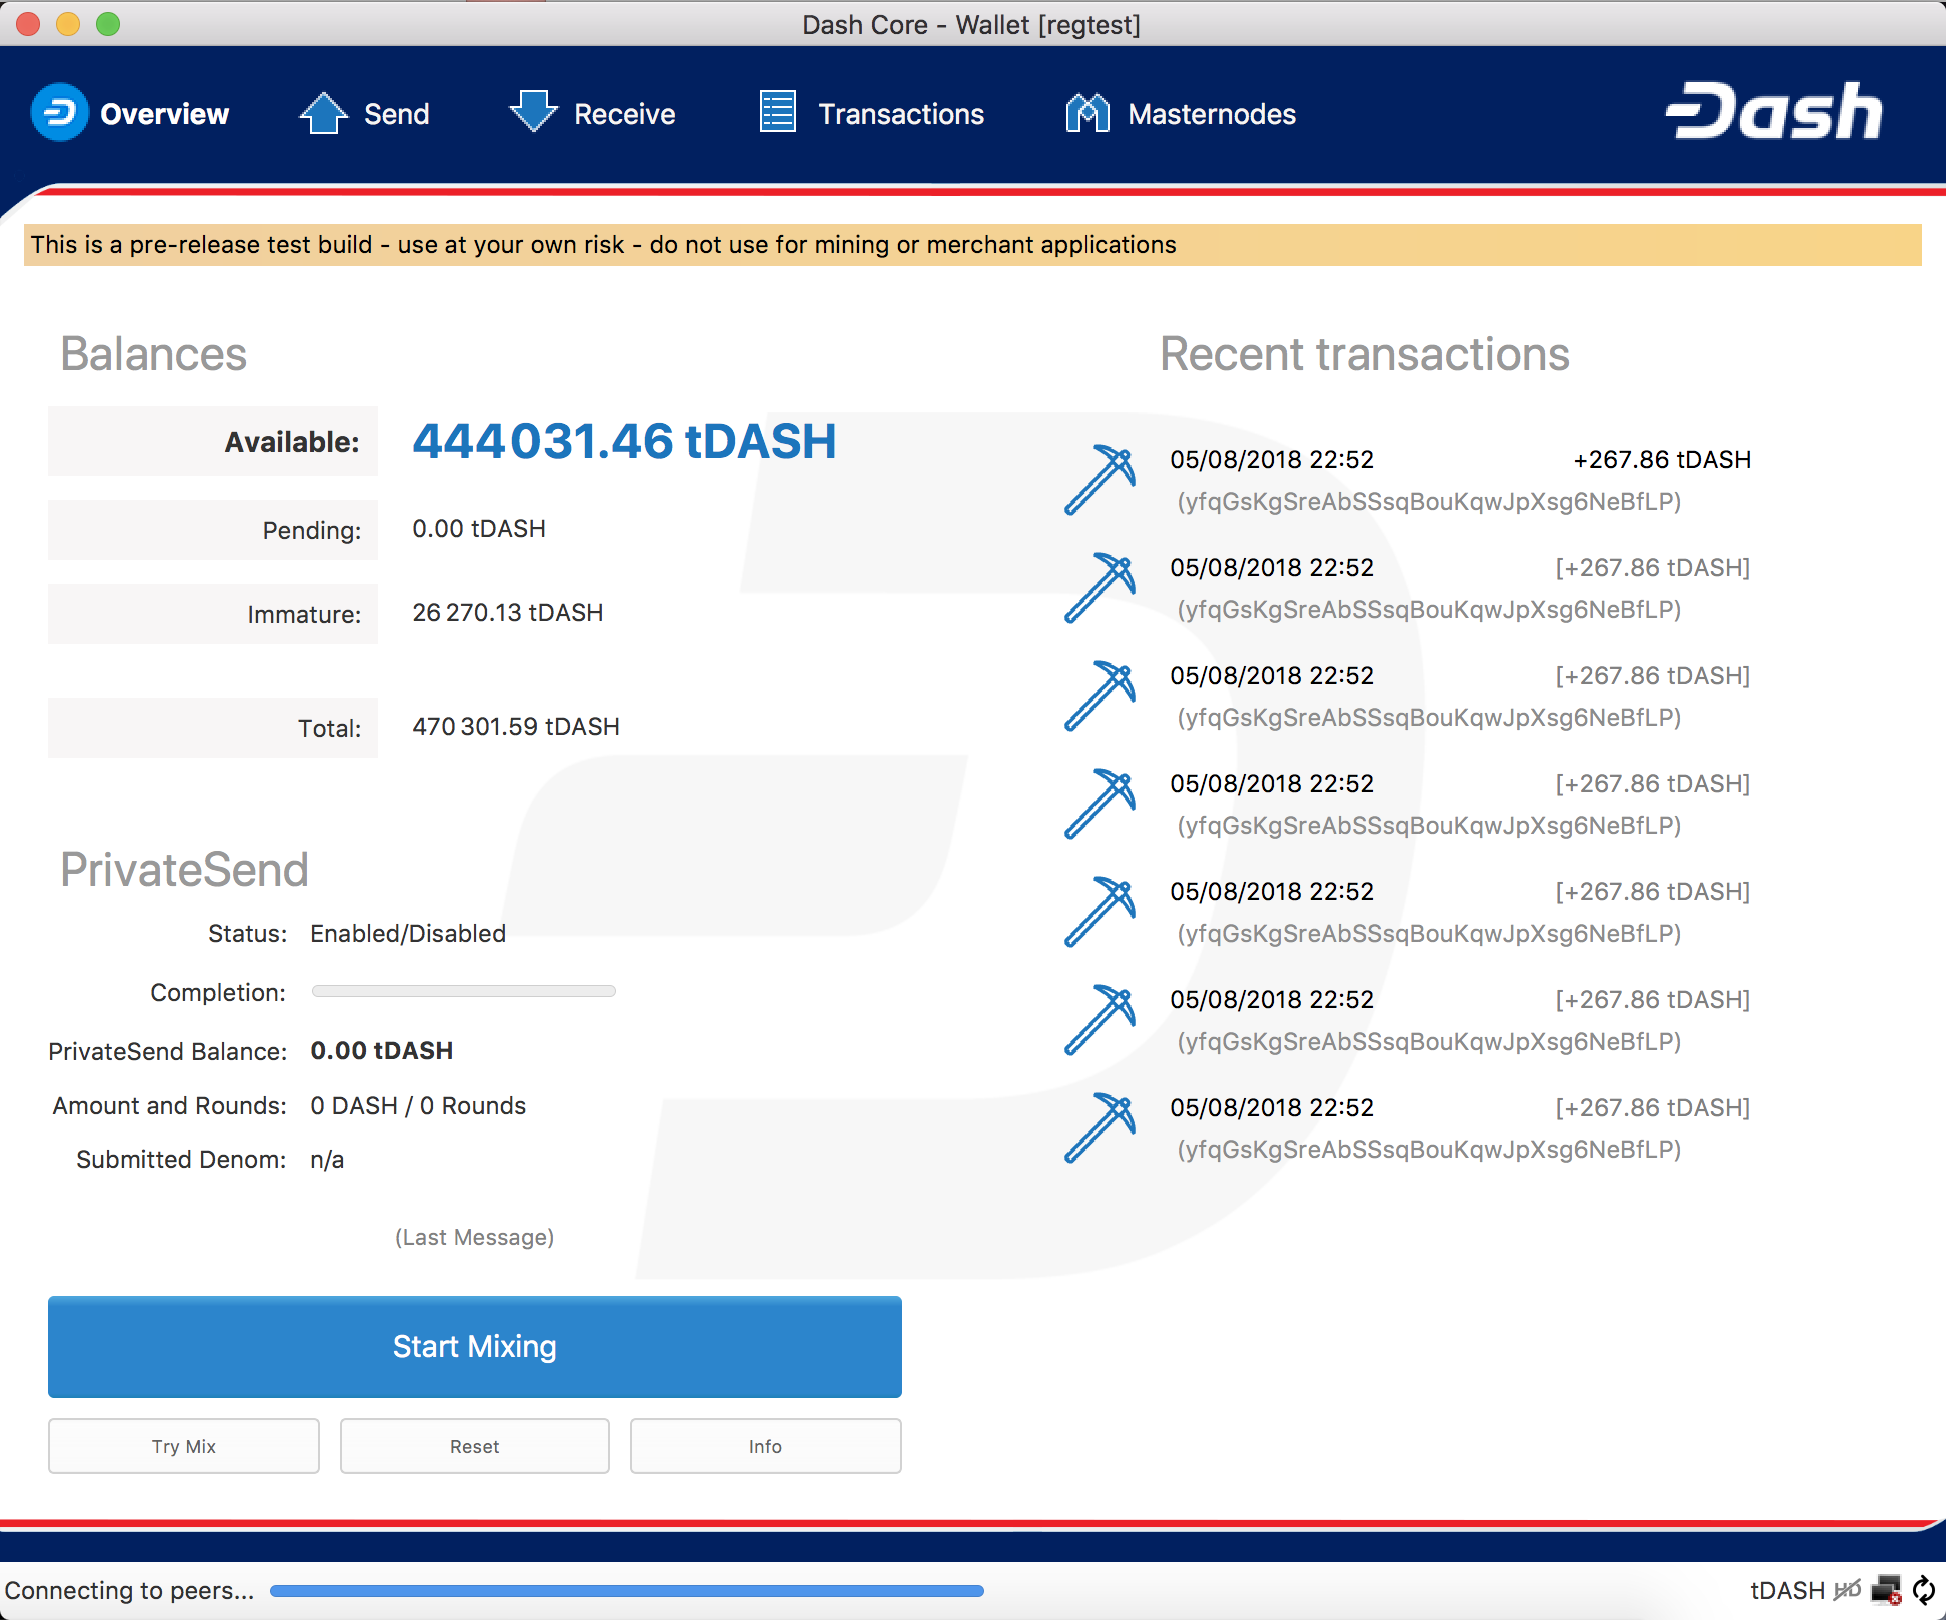Click pickaxe icon of the unbracketed +267.86 transaction
The height and width of the screenshot is (1620, 1946).
[x=1100, y=480]
